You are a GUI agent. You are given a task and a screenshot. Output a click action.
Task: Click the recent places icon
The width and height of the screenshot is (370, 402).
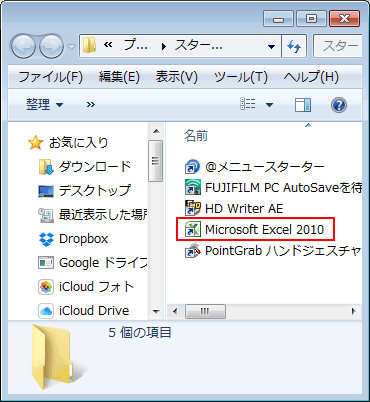pos(46,215)
